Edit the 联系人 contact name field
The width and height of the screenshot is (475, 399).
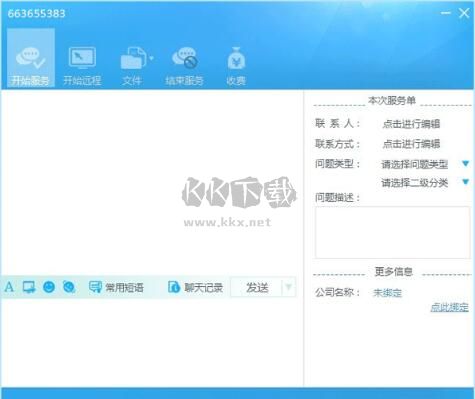tap(411, 124)
